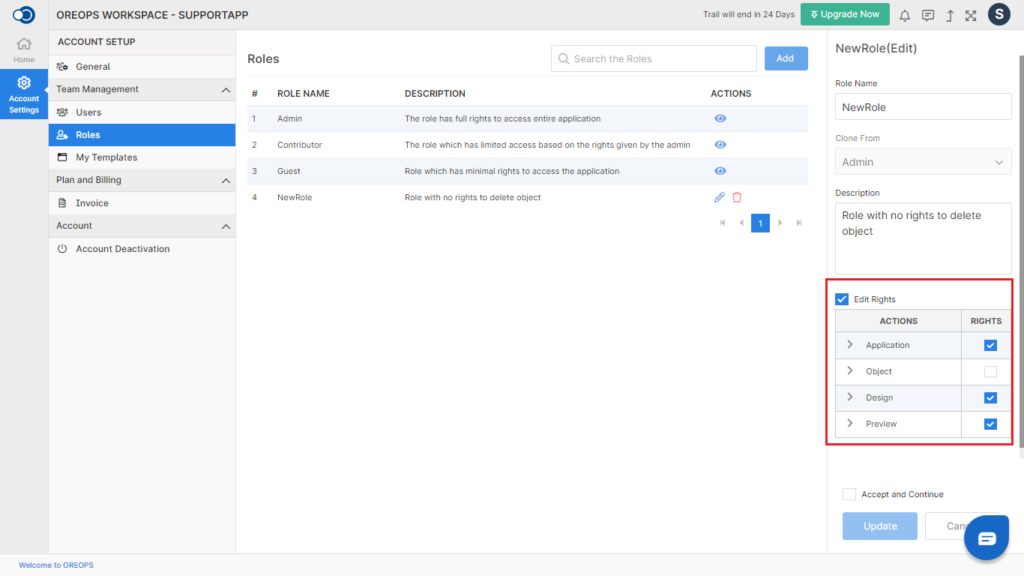This screenshot has height=576, width=1024.
Task: Click the Admin role name cell
Action: coord(289,119)
